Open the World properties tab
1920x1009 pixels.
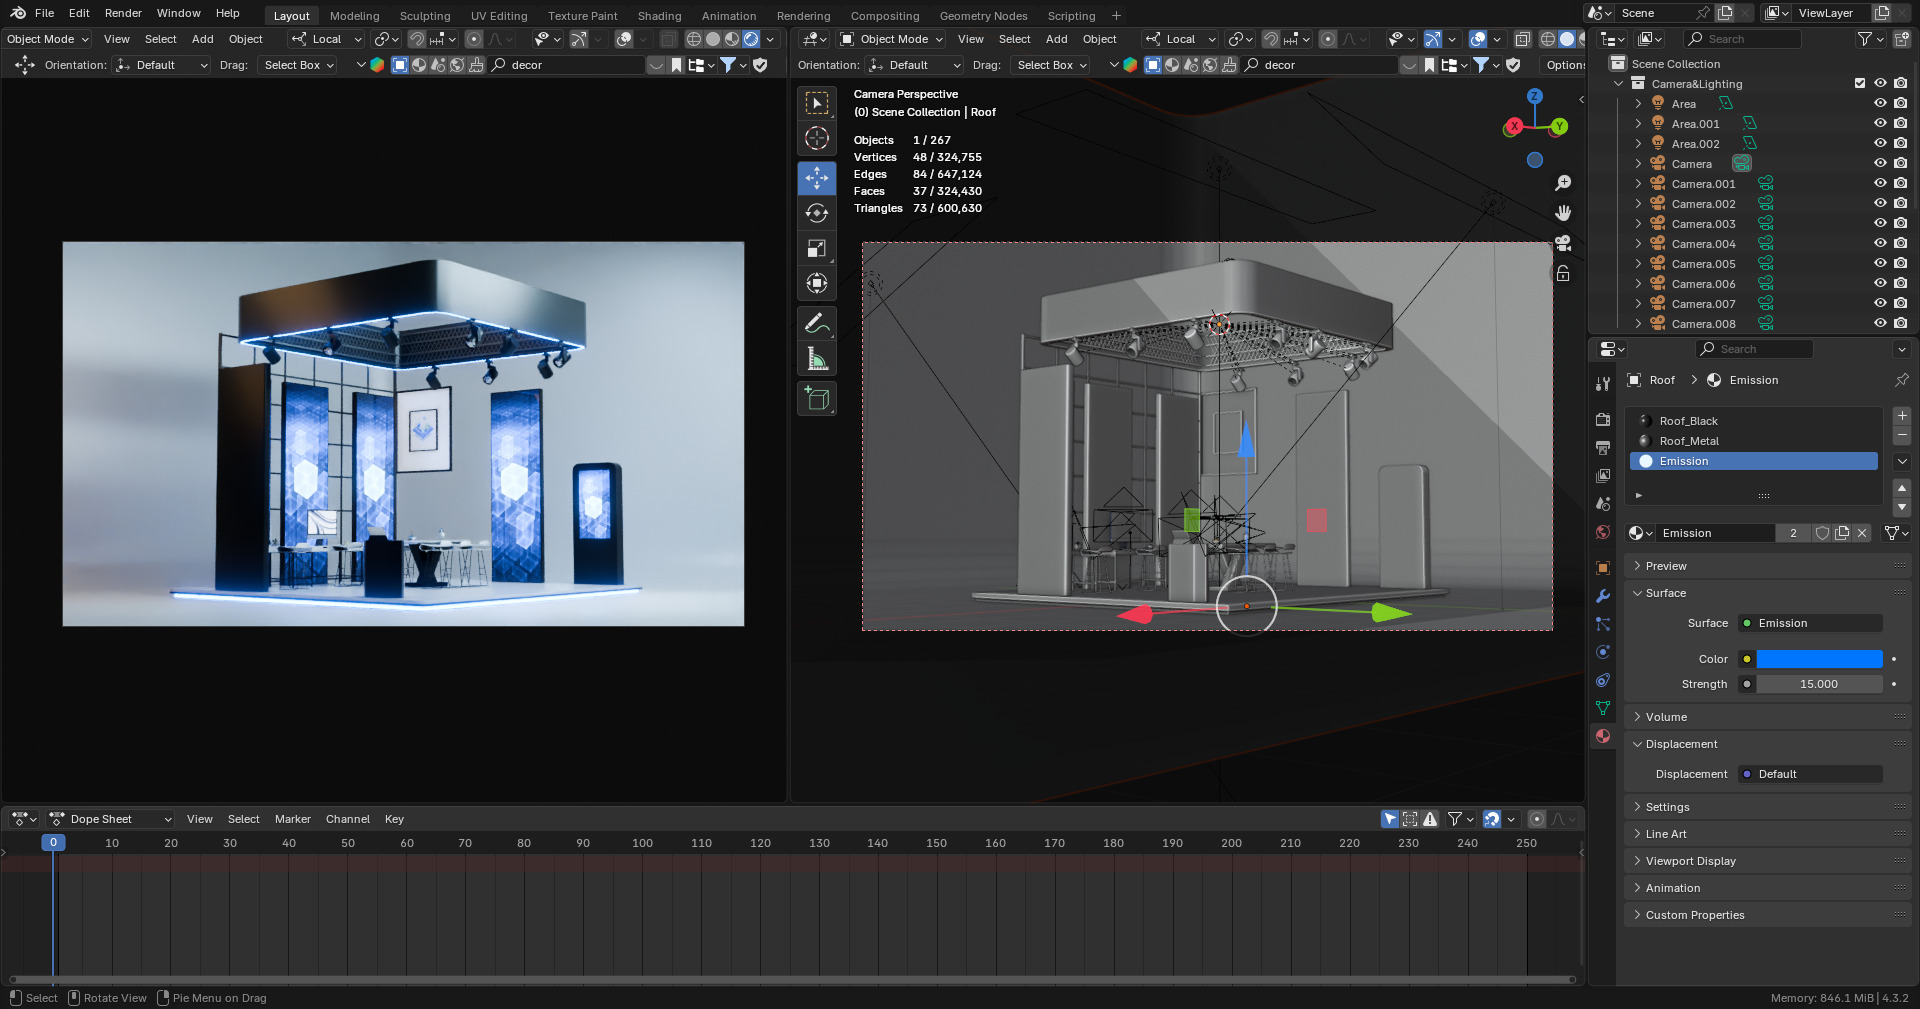point(1603,532)
